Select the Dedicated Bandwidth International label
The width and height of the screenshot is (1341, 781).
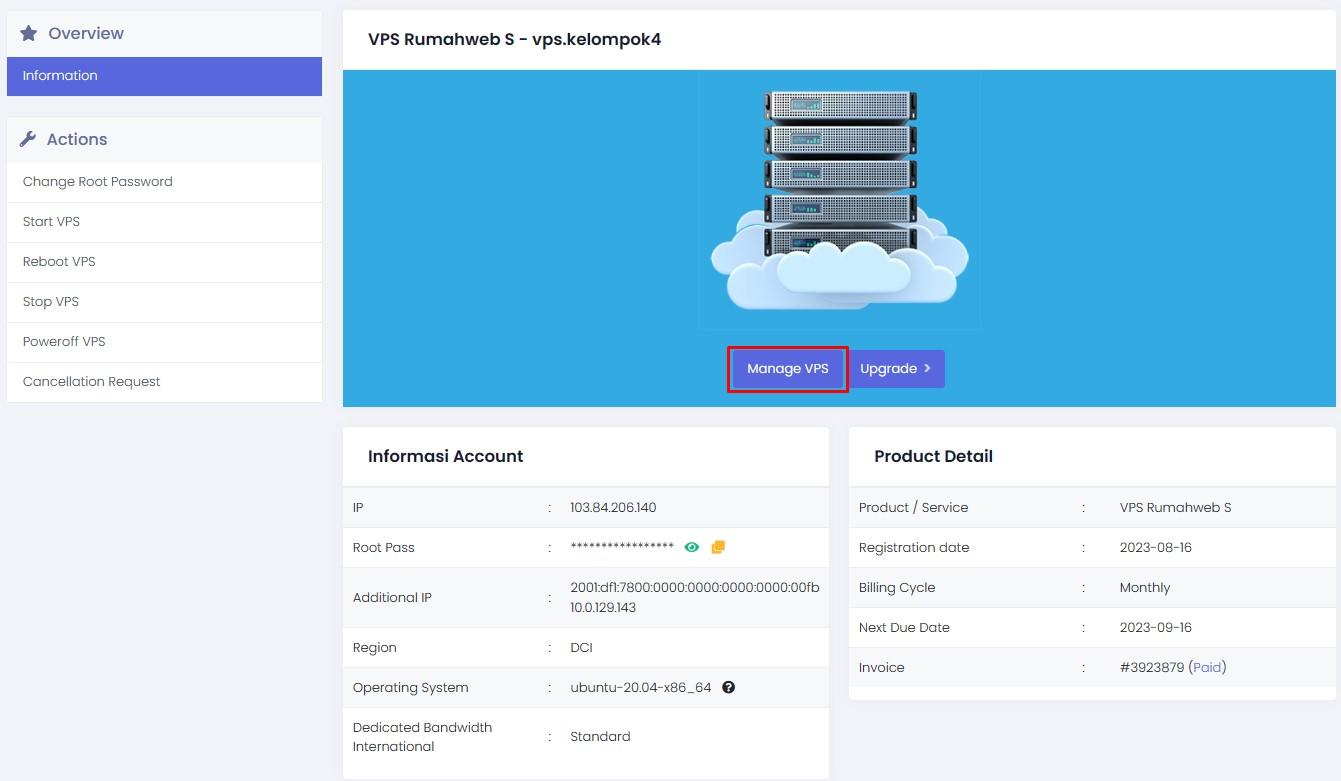(x=422, y=737)
